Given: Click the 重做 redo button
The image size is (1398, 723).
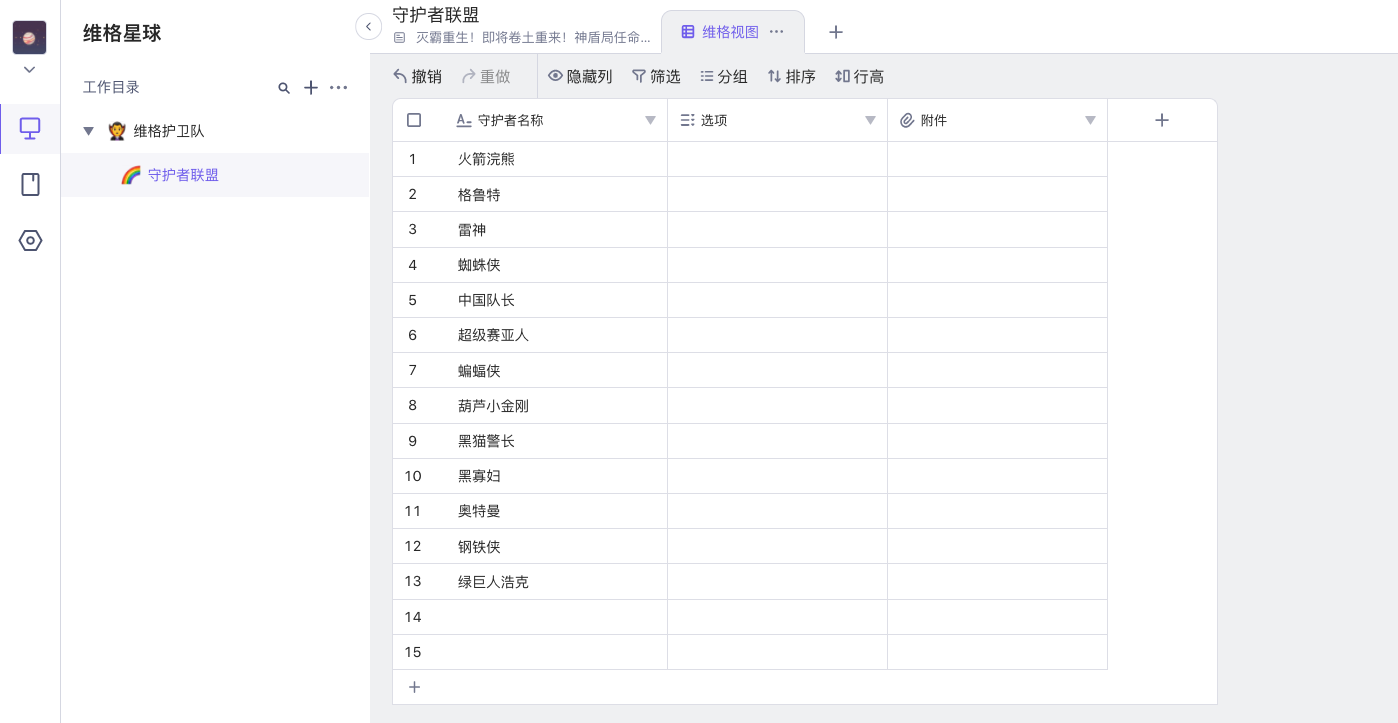Looking at the screenshot, I should 486,76.
